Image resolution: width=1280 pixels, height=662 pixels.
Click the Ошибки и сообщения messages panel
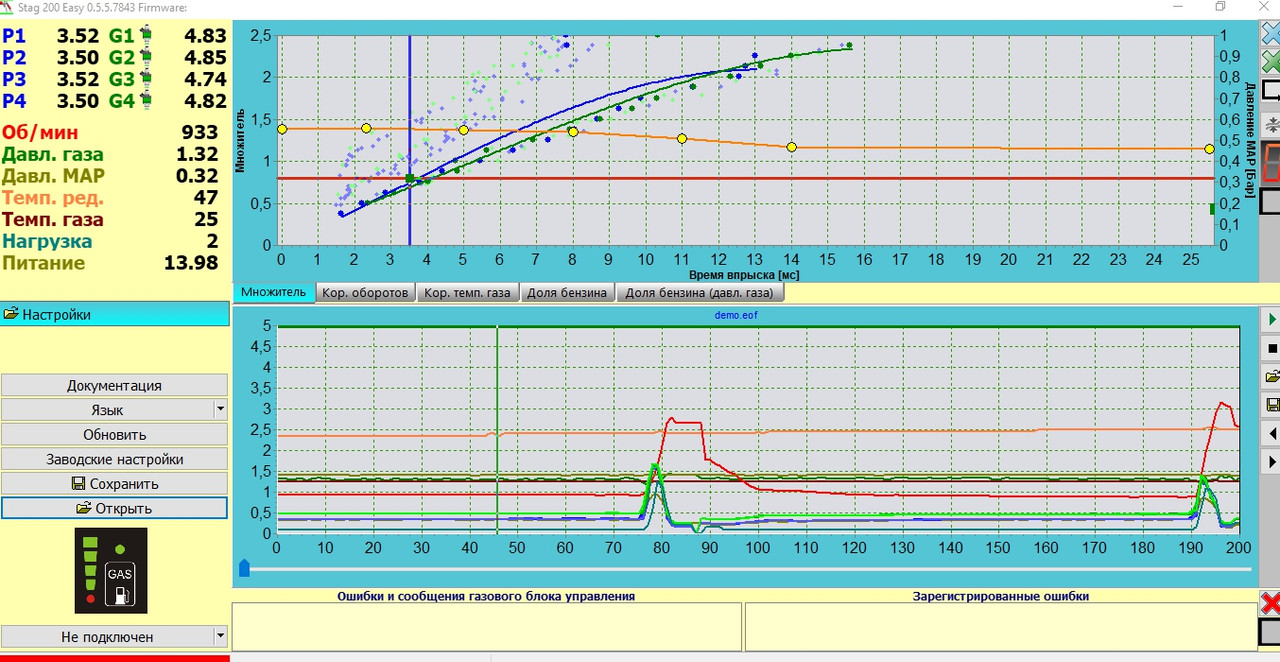tap(487, 626)
